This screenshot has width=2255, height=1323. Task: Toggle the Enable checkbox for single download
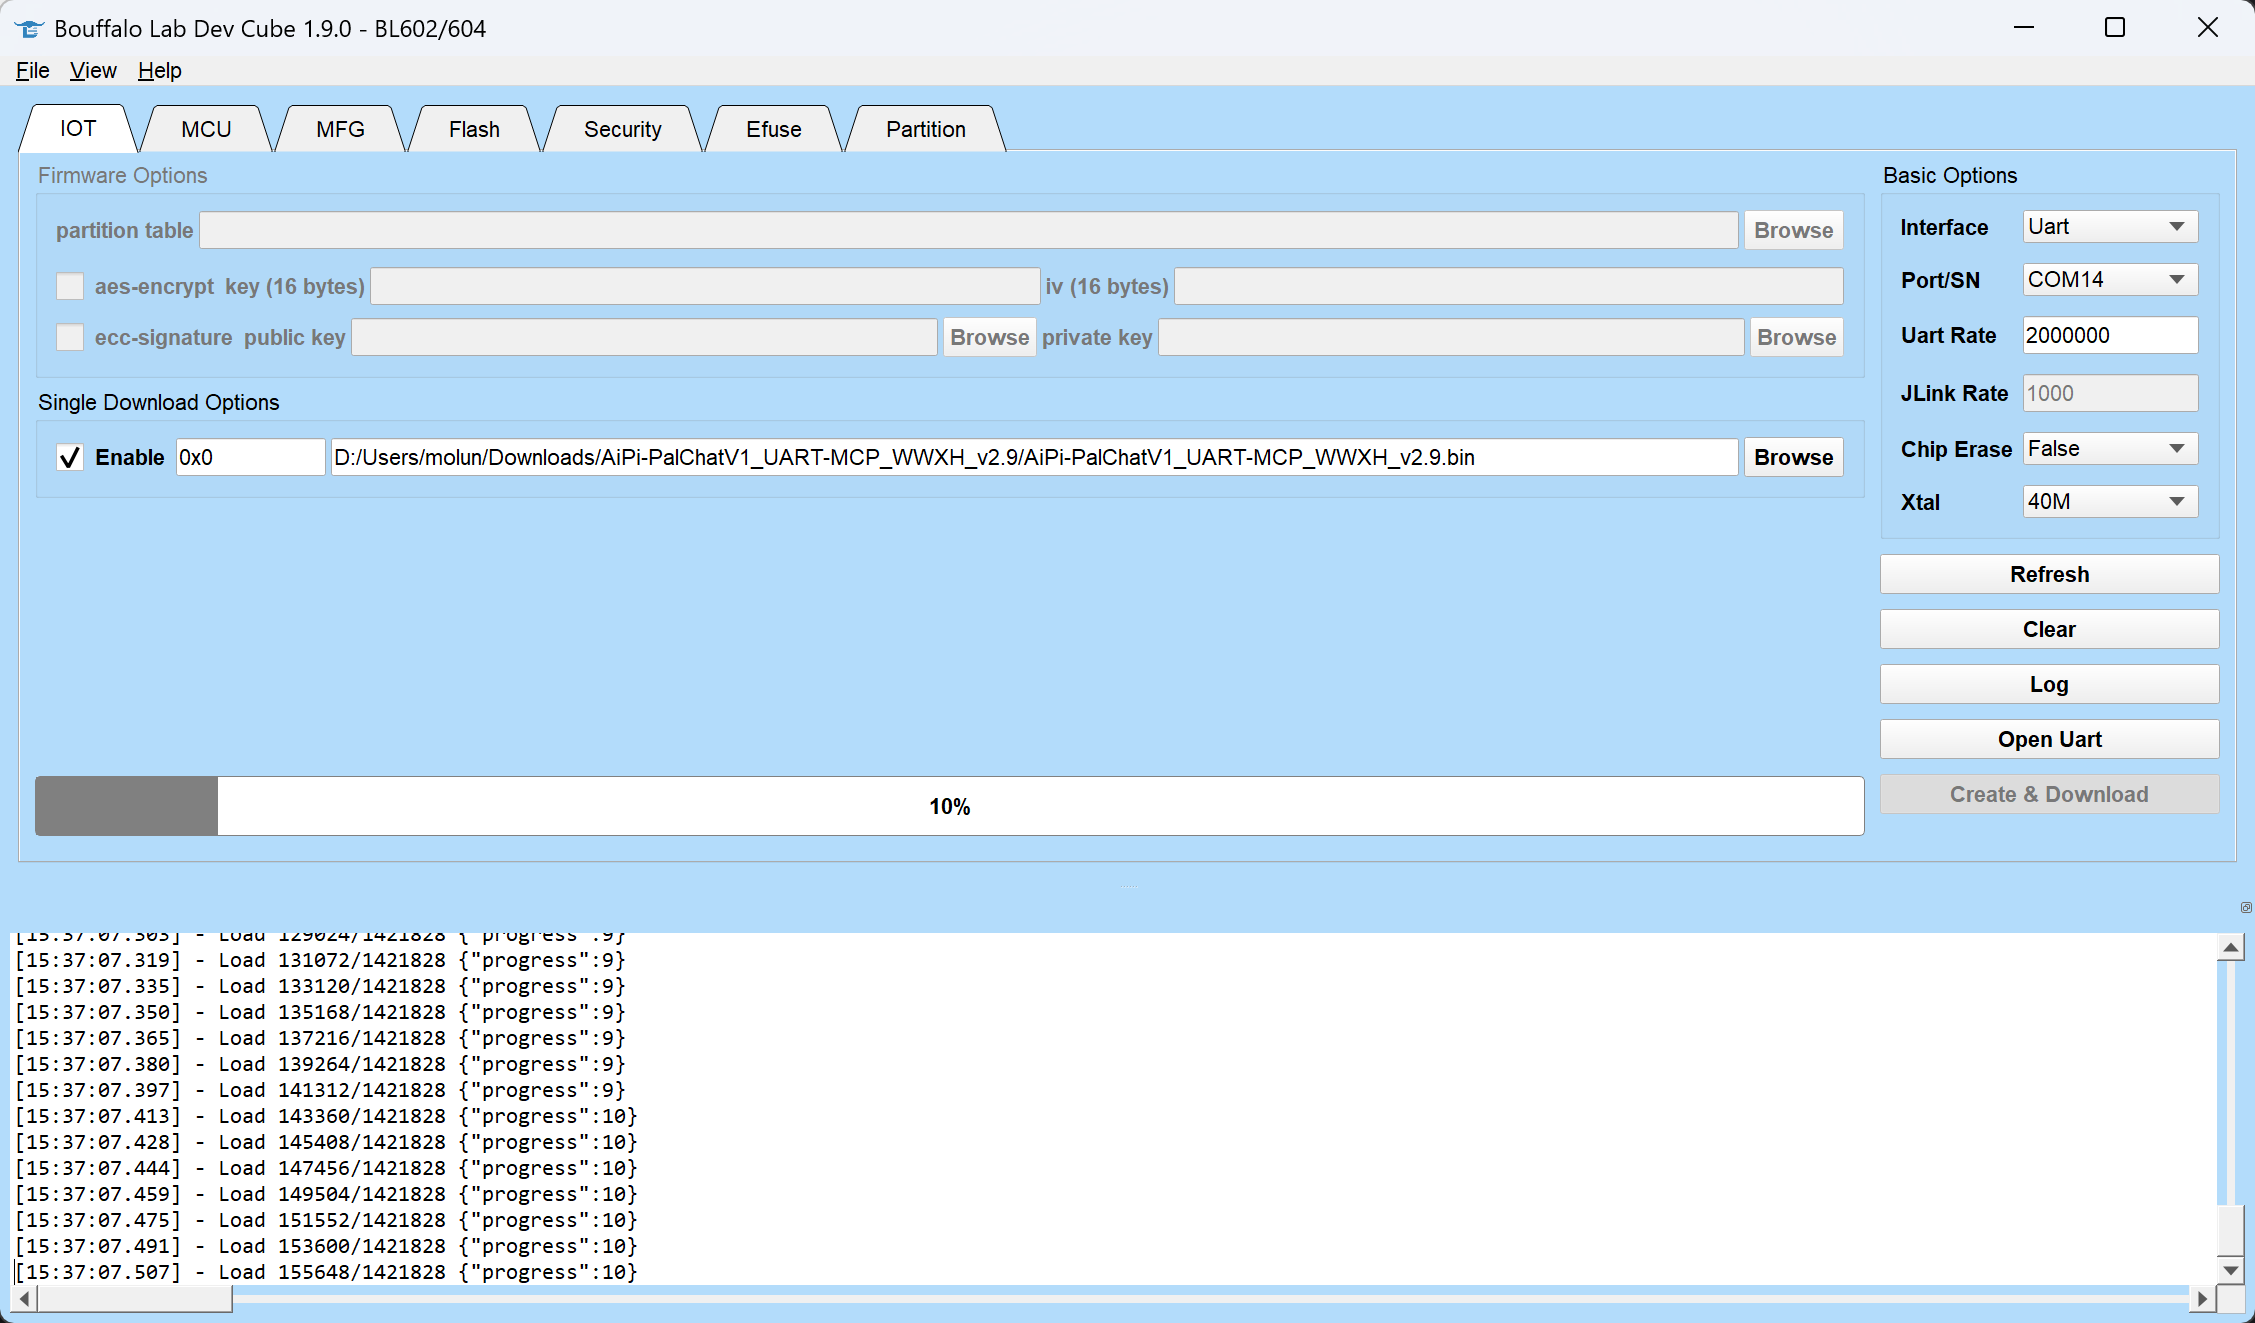[x=70, y=457]
